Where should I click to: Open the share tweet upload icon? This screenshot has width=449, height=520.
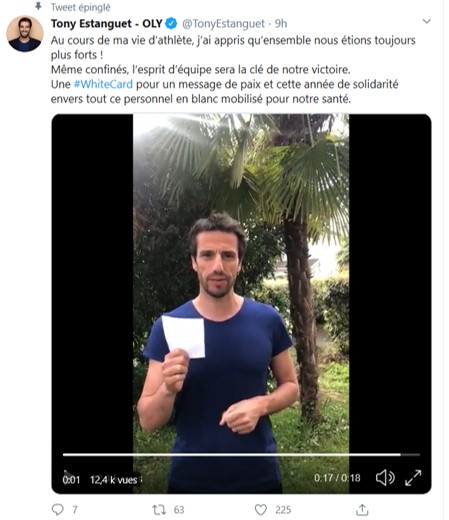pyautogui.click(x=362, y=509)
